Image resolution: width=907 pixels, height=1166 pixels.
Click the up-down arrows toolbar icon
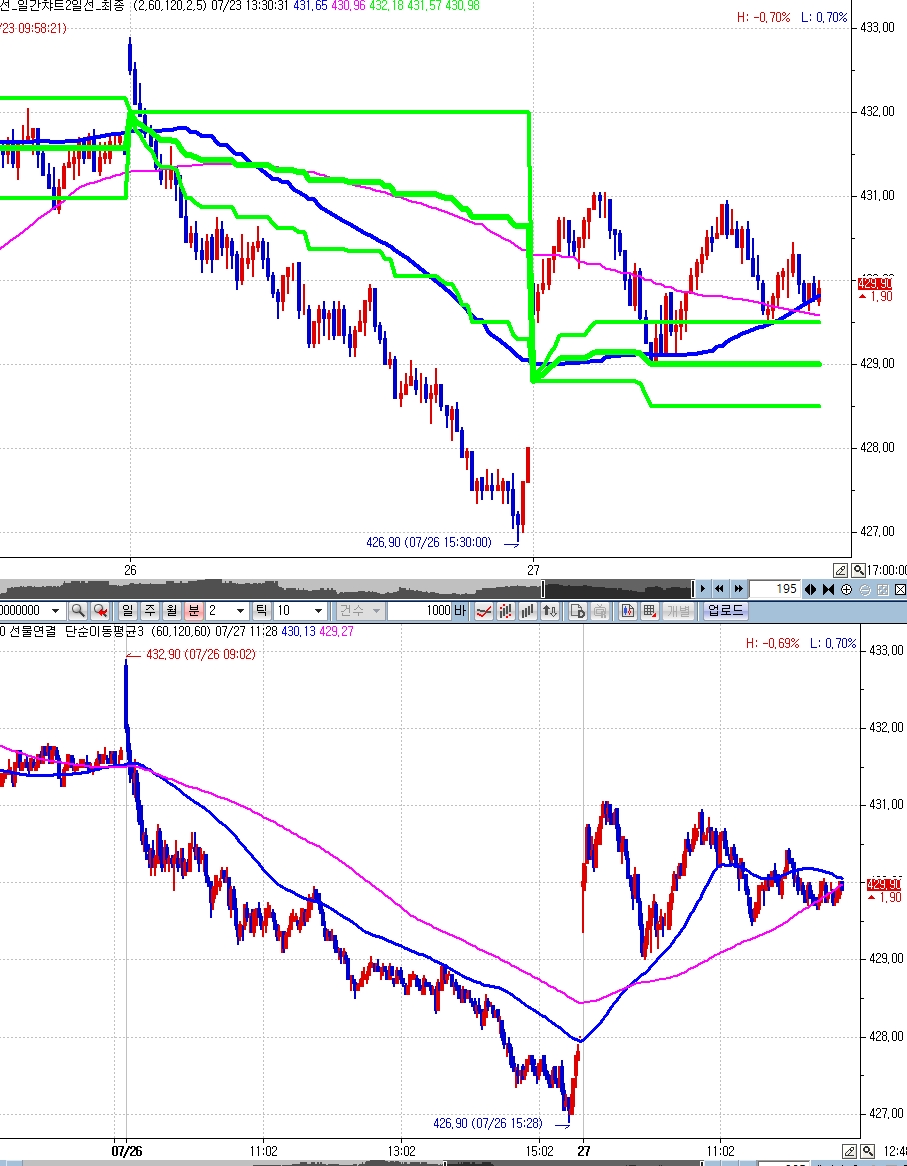[x=550, y=611]
